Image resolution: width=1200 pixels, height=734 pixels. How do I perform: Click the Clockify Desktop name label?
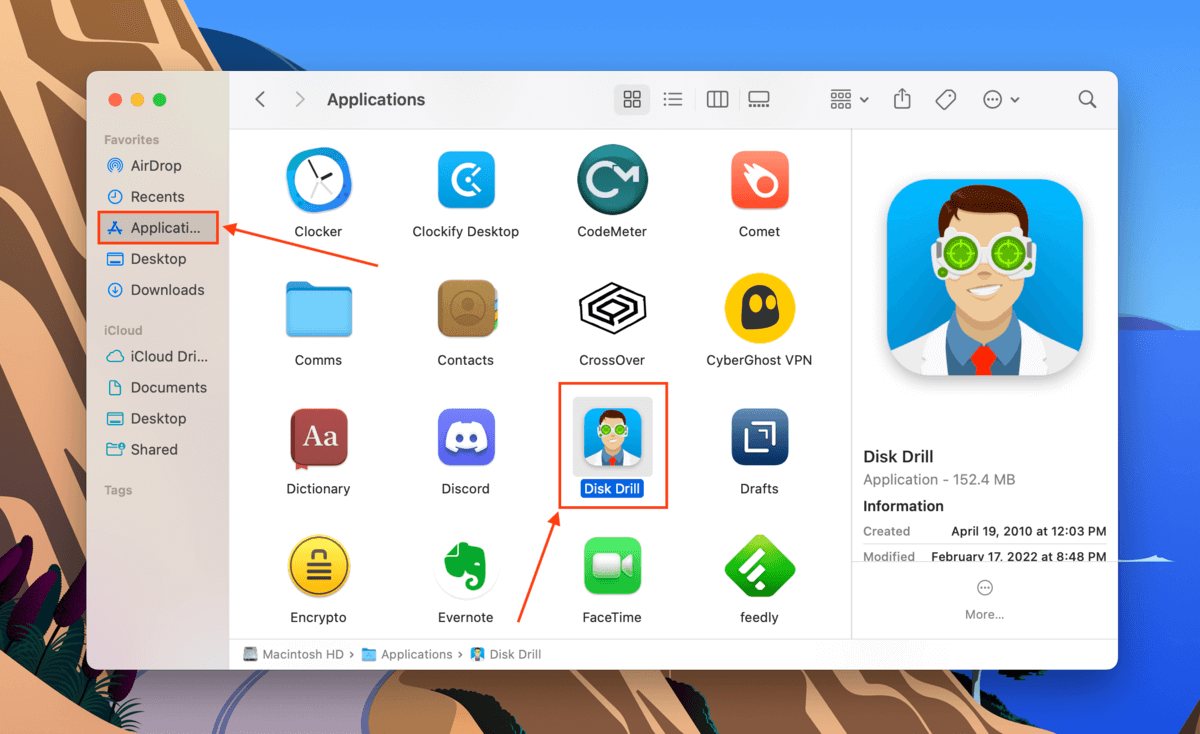tap(465, 231)
